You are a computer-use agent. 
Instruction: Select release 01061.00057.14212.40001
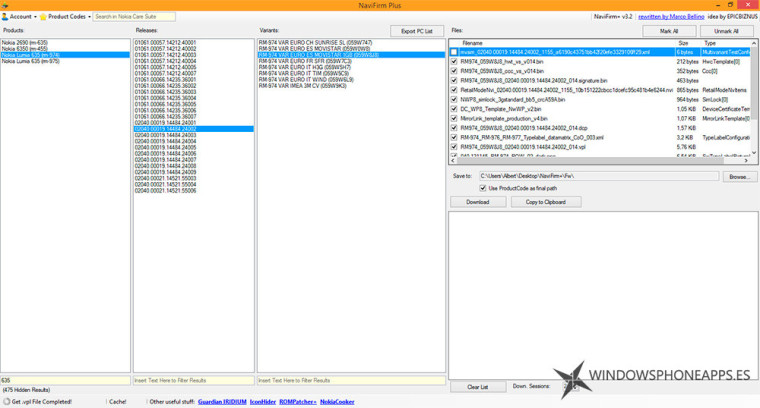pos(193,43)
